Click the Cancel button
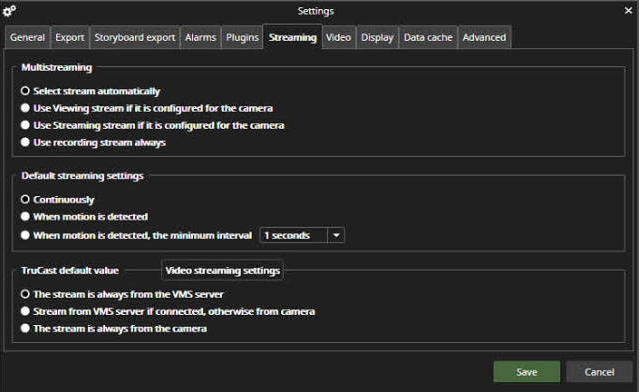The image size is (640, 392). click(599, 372)
